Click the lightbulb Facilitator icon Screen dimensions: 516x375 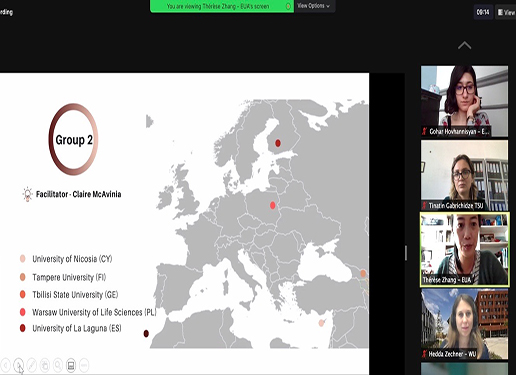tap(27, 194)
